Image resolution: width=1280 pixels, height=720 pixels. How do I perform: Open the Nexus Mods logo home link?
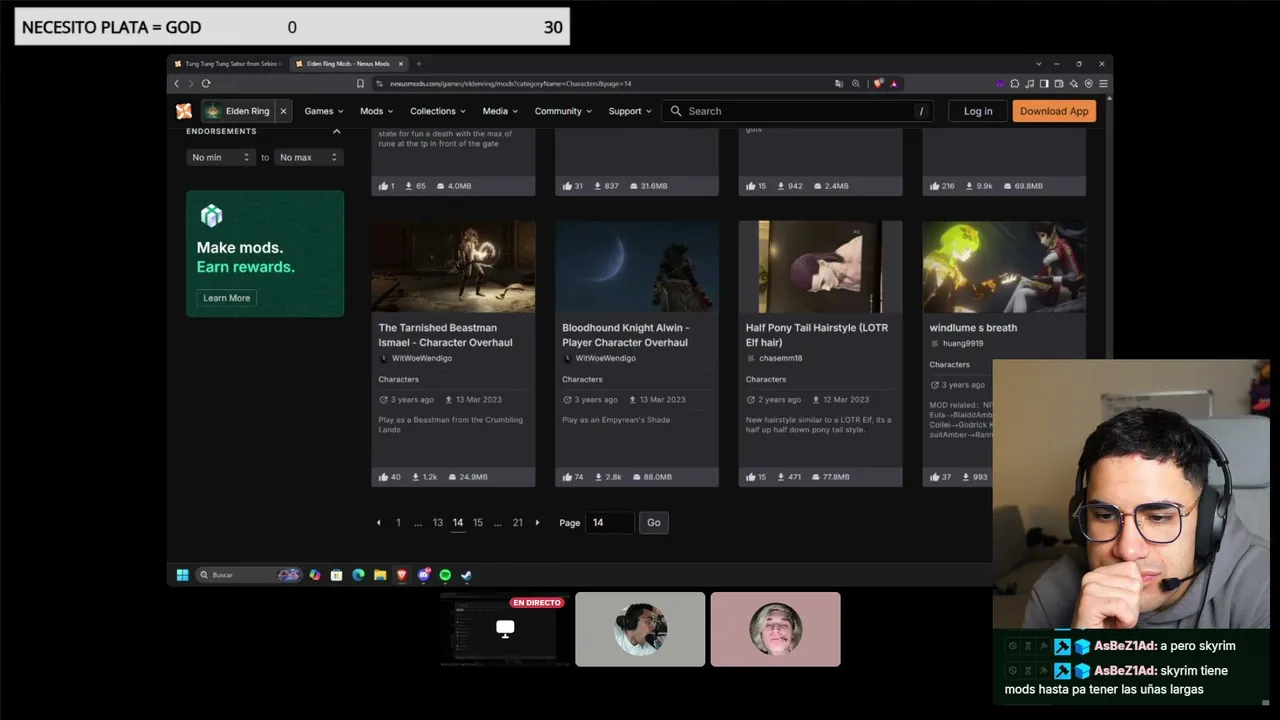tap(184, 111)
